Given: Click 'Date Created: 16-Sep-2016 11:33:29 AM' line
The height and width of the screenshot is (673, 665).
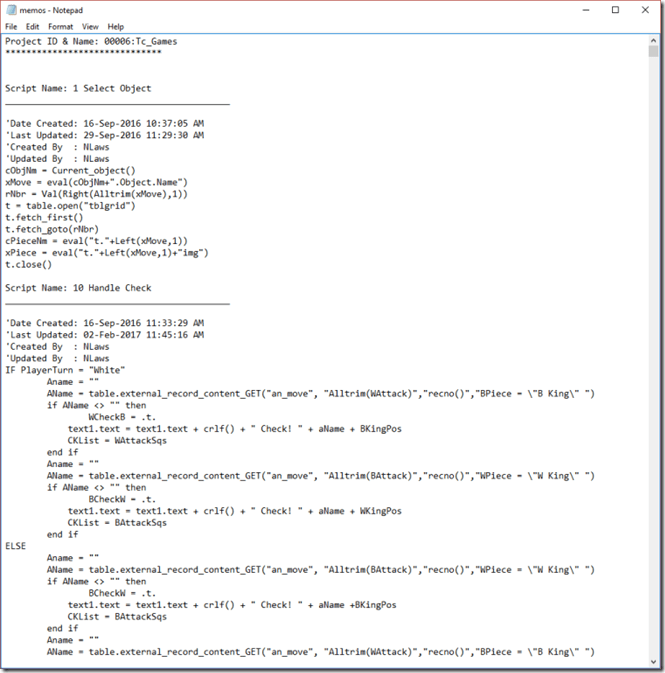Looking at the screenshot, I should (105, 323).
